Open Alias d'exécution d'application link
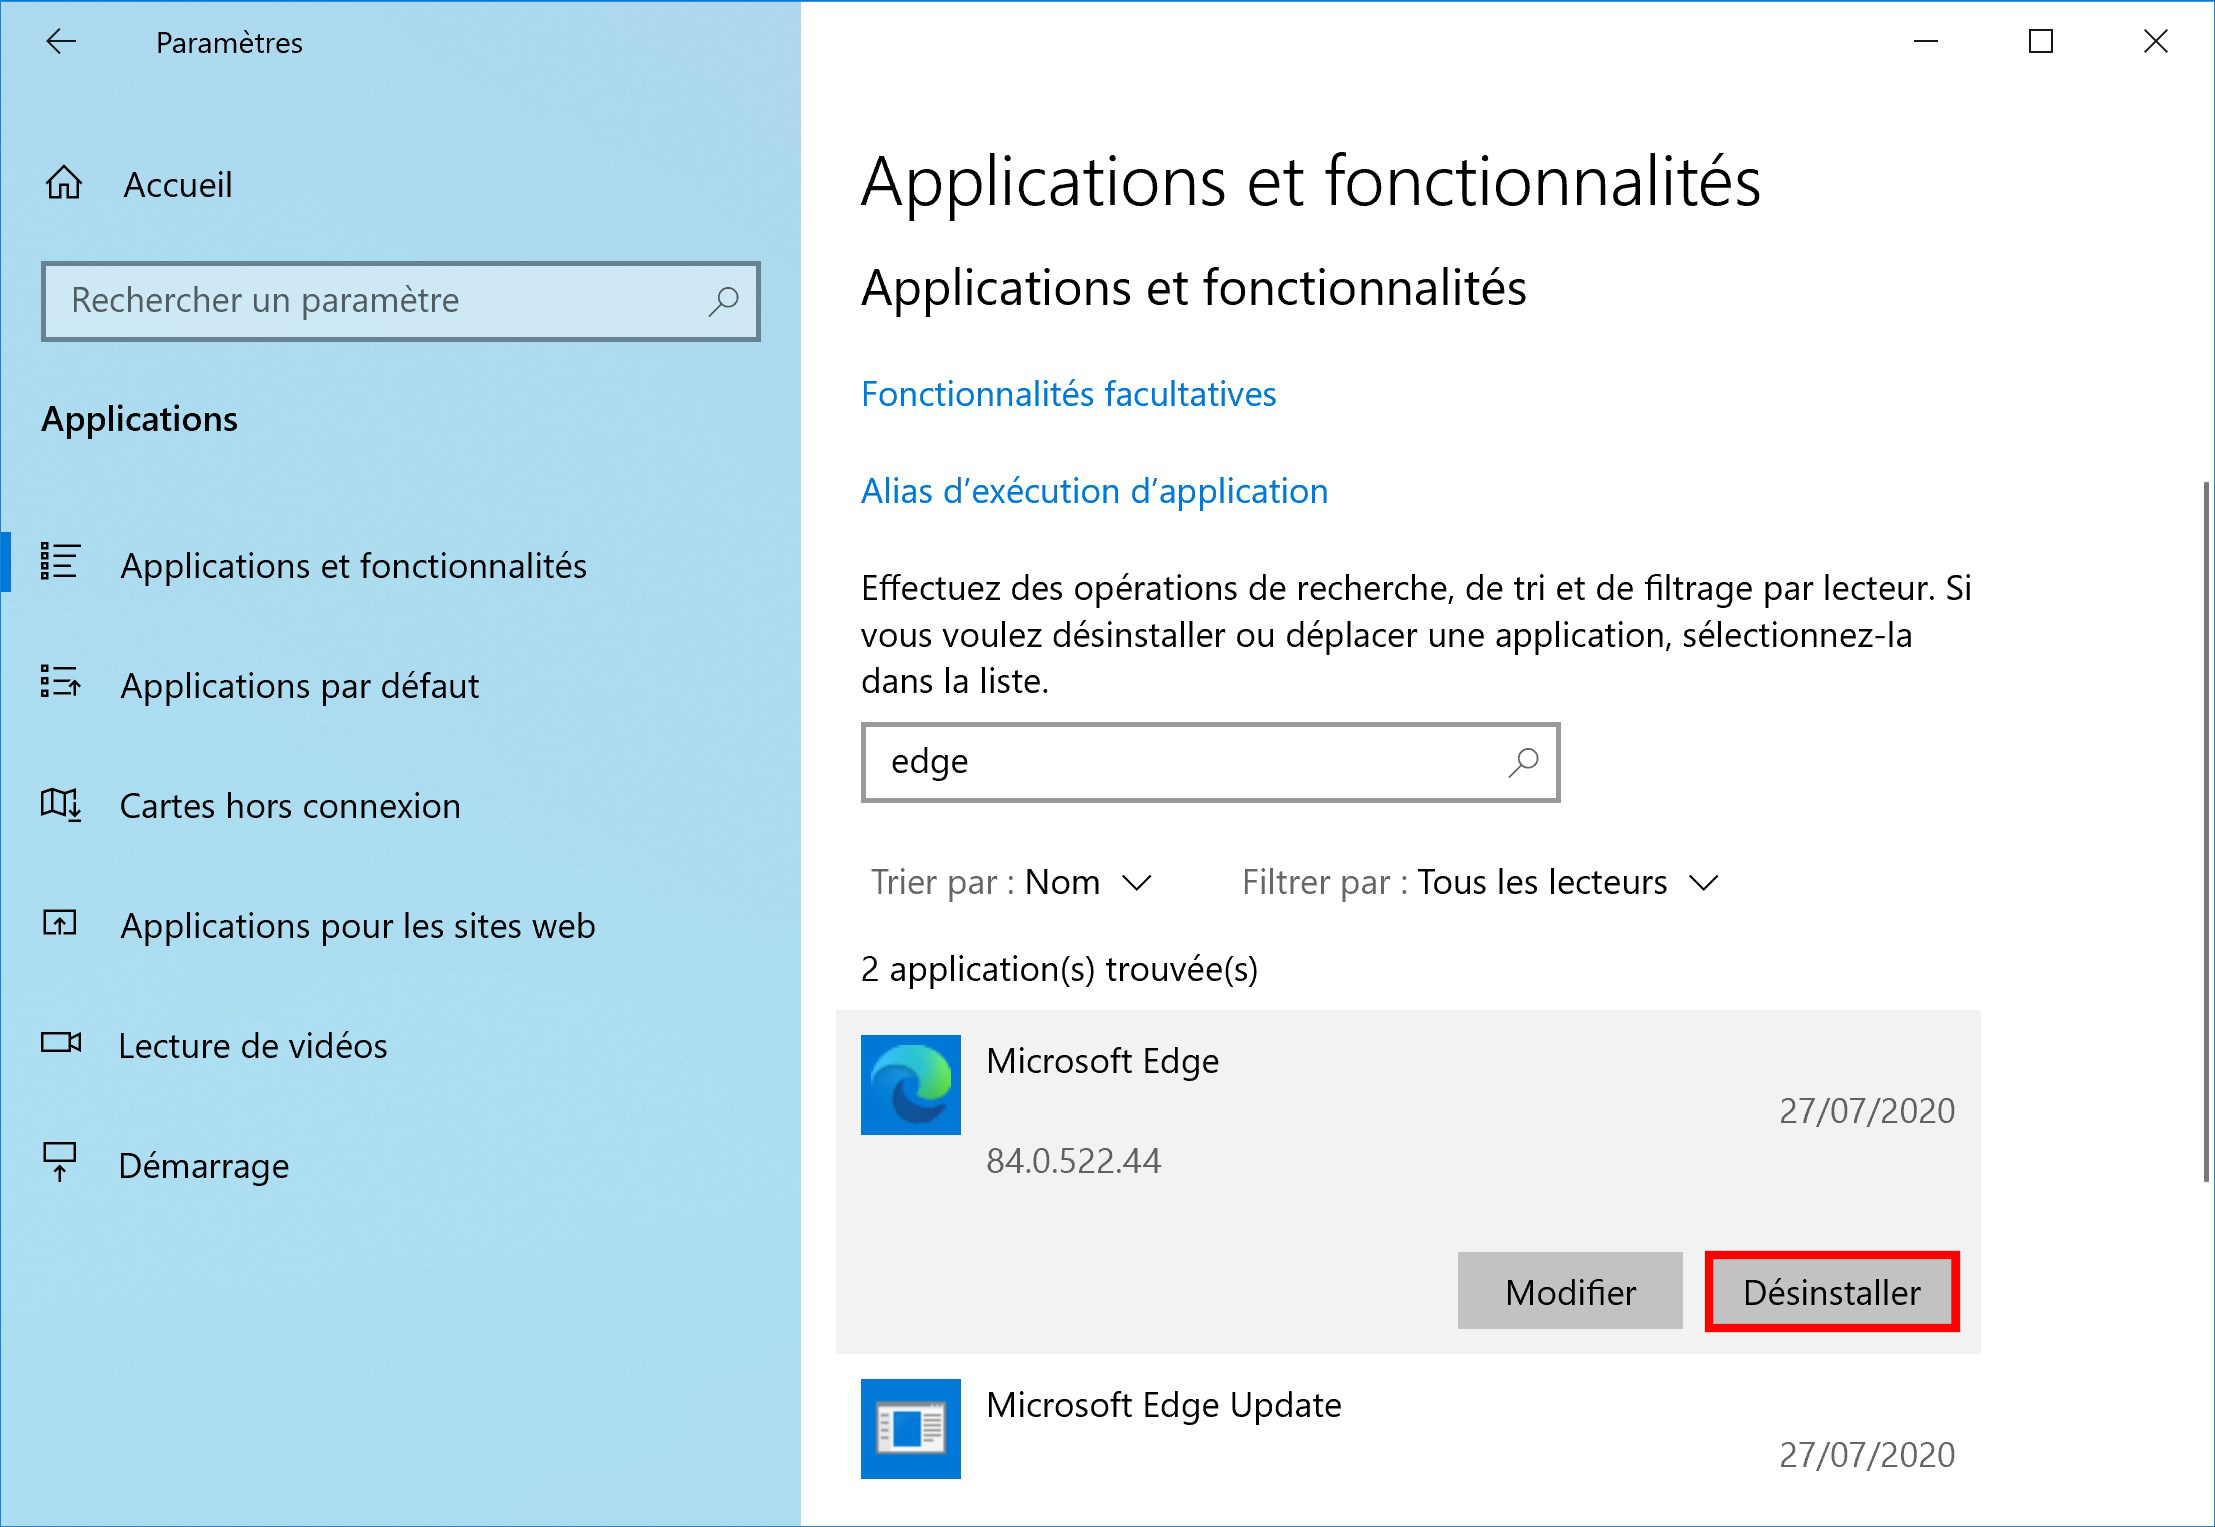 coord(1095,491)
